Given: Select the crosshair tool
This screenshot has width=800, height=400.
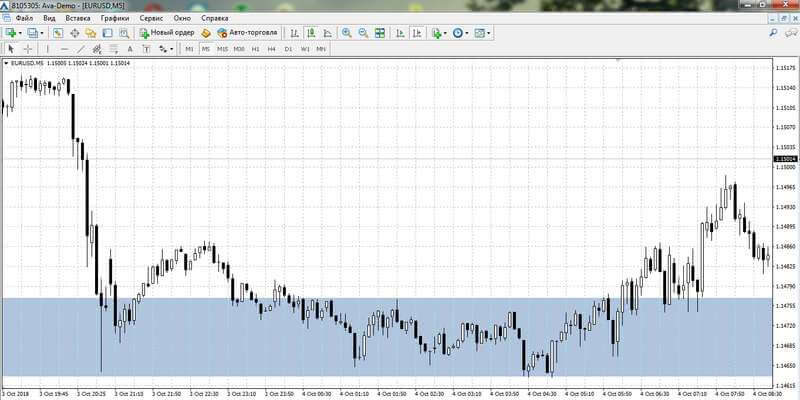Looking at the screenshot, I should (x=28, y=49).
